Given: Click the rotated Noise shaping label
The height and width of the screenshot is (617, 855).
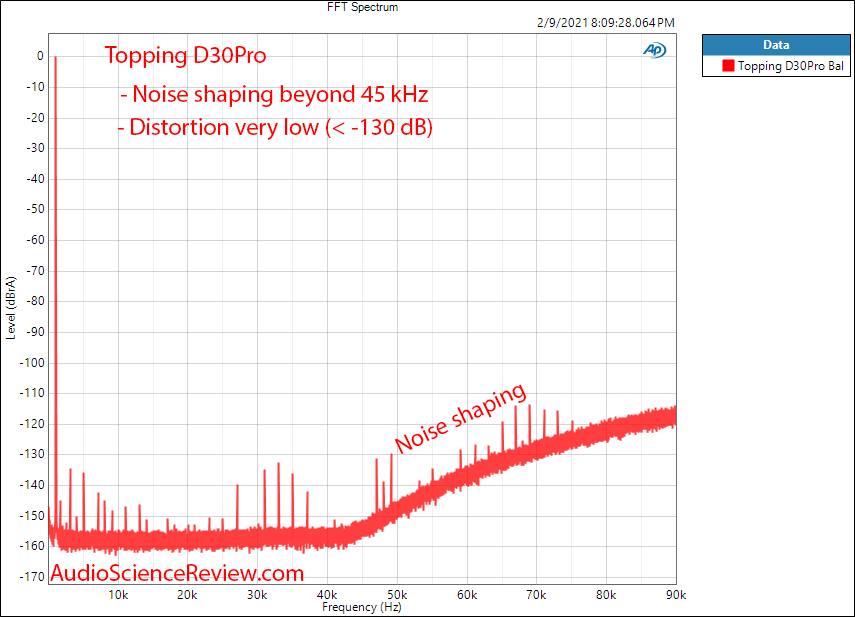Looking at the screenshot, I should tap(460, 418).
